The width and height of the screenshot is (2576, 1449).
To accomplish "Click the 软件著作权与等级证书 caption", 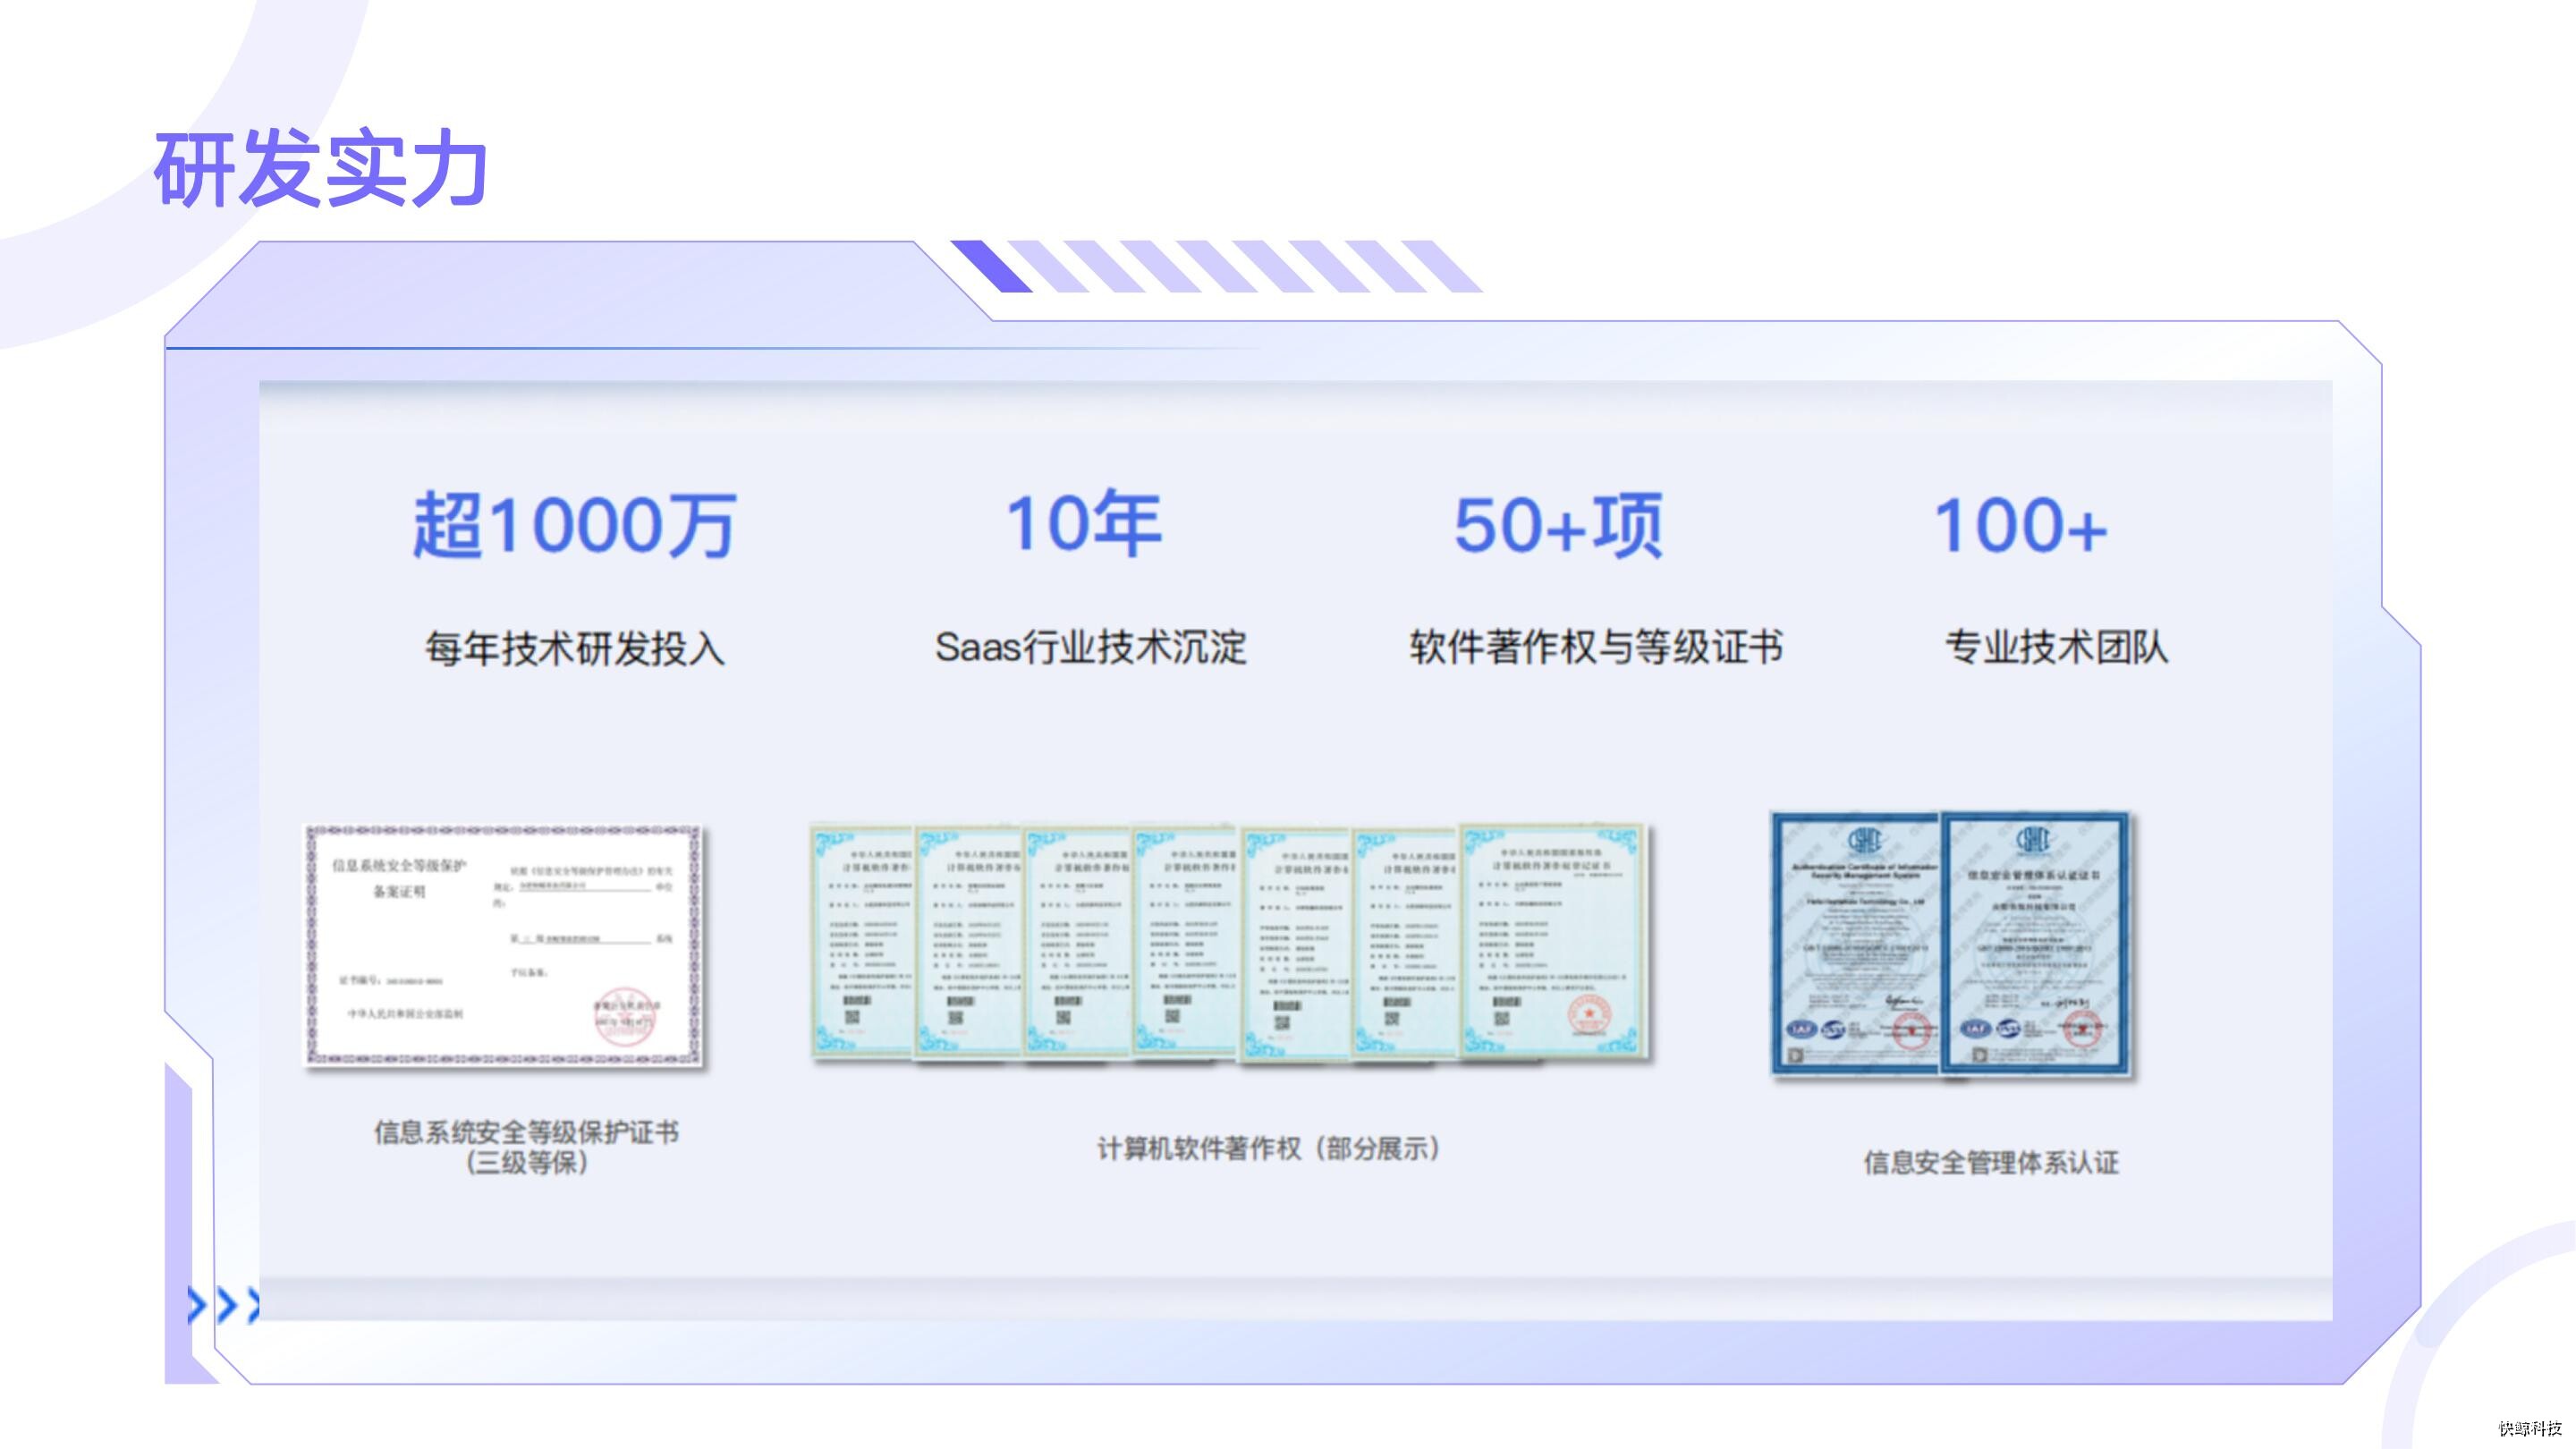I will click(x=1596, y=647).
